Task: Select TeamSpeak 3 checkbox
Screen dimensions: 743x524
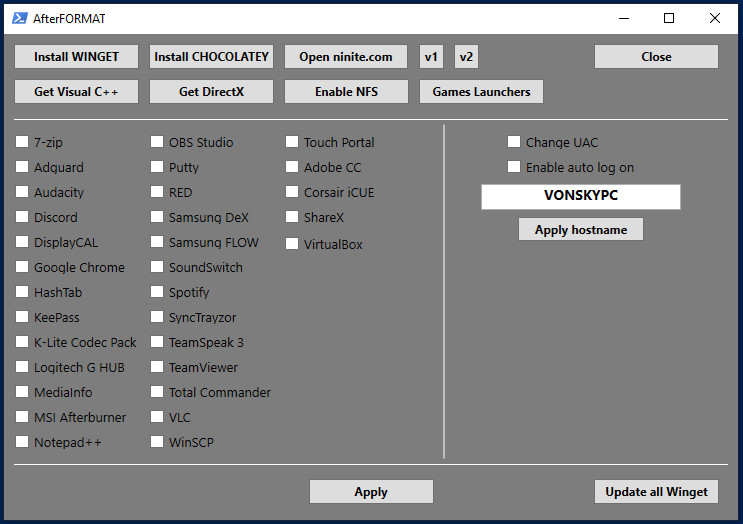Action: 157,342
